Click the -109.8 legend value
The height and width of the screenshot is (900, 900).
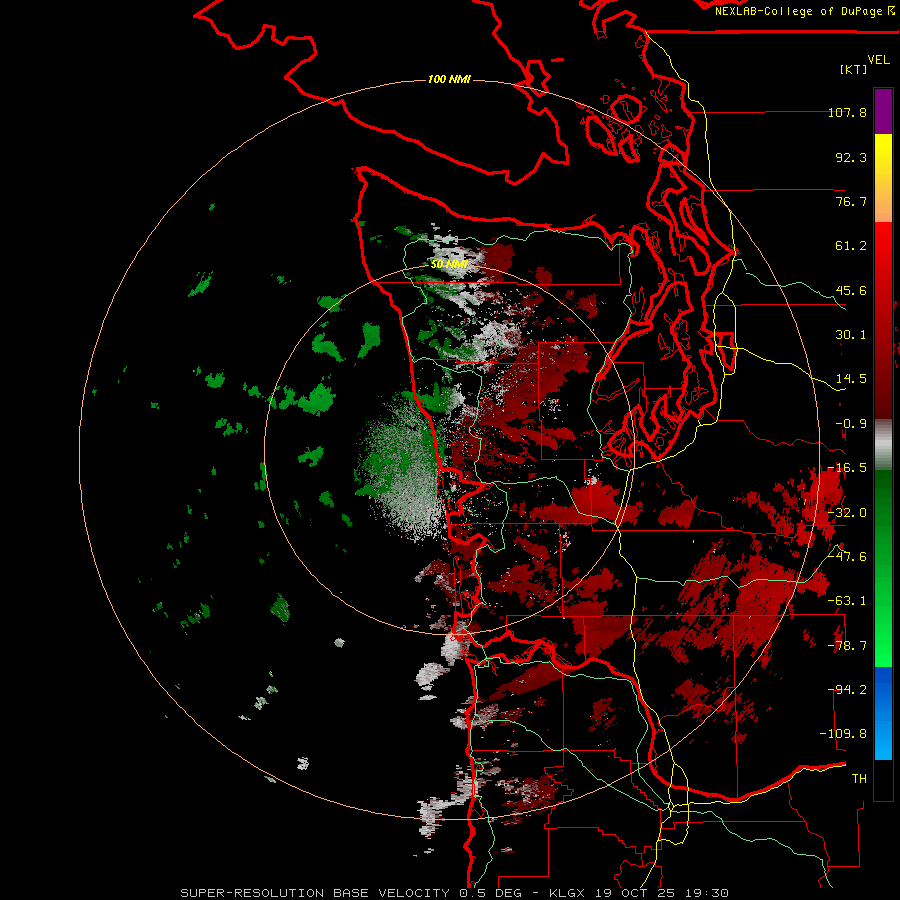844,734
